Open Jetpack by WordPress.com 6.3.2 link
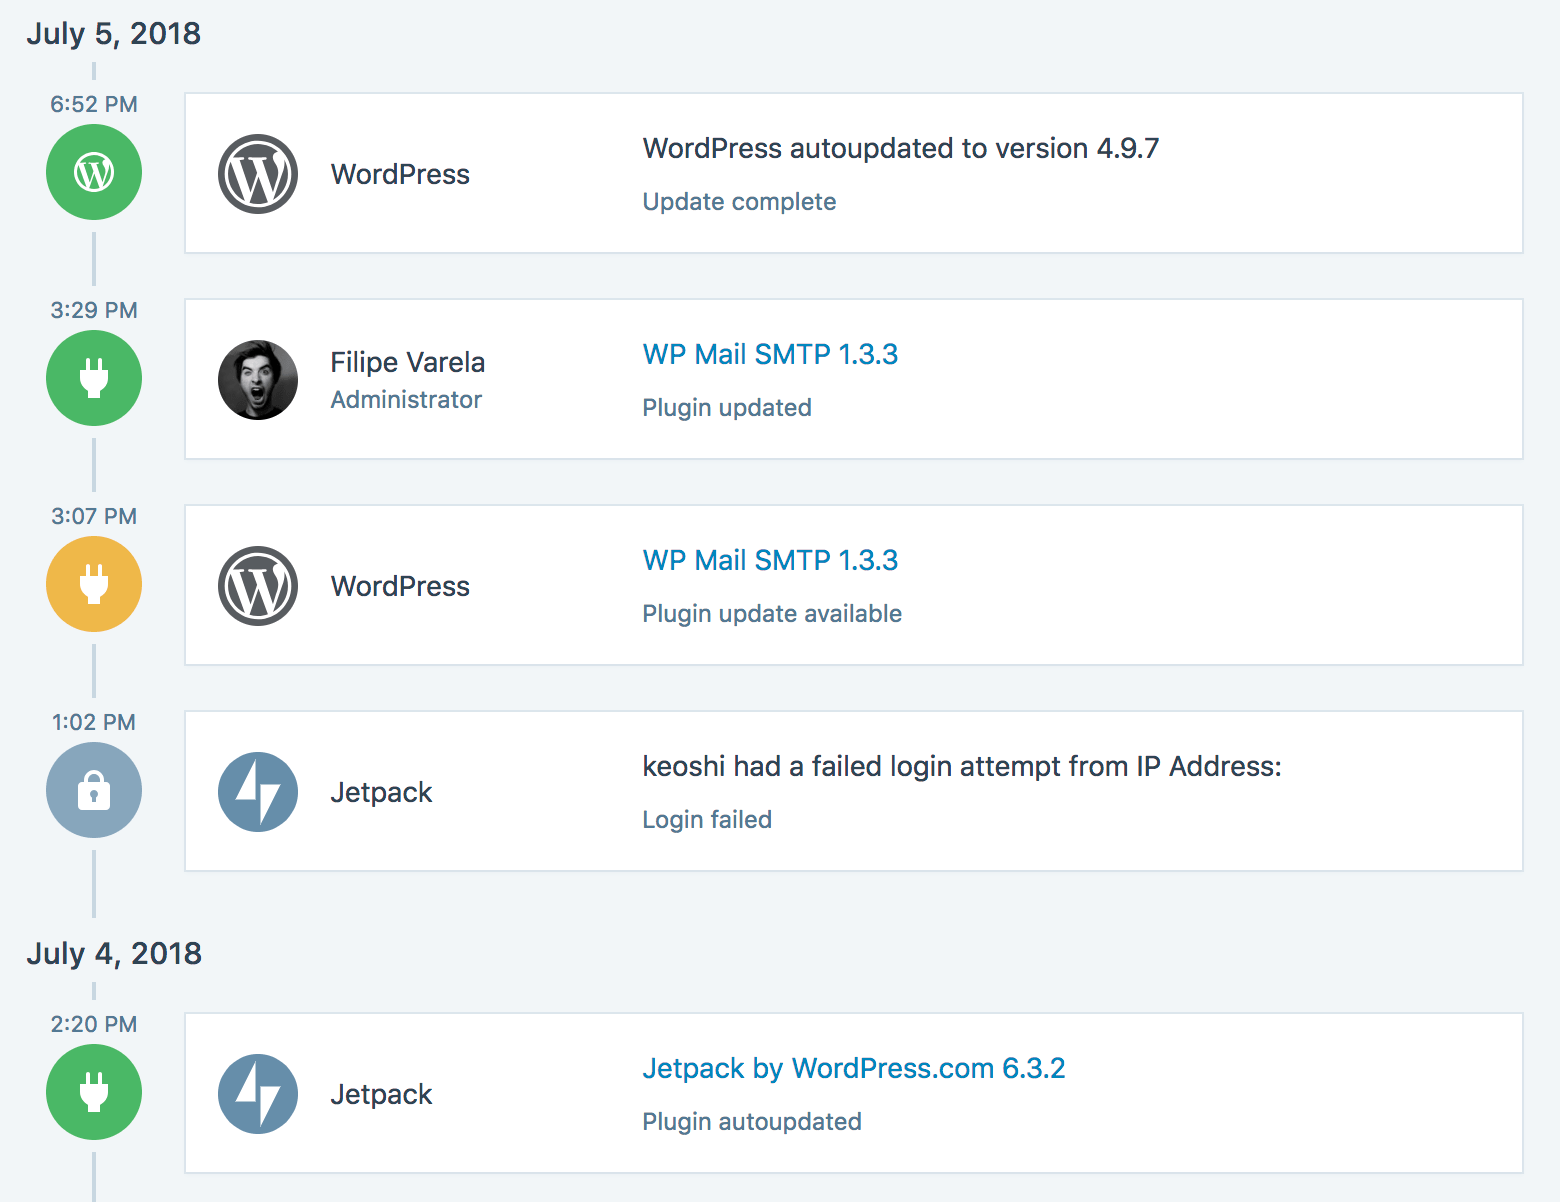Viewport: 1560px width, 1202px height. [x=853, y=1068]
